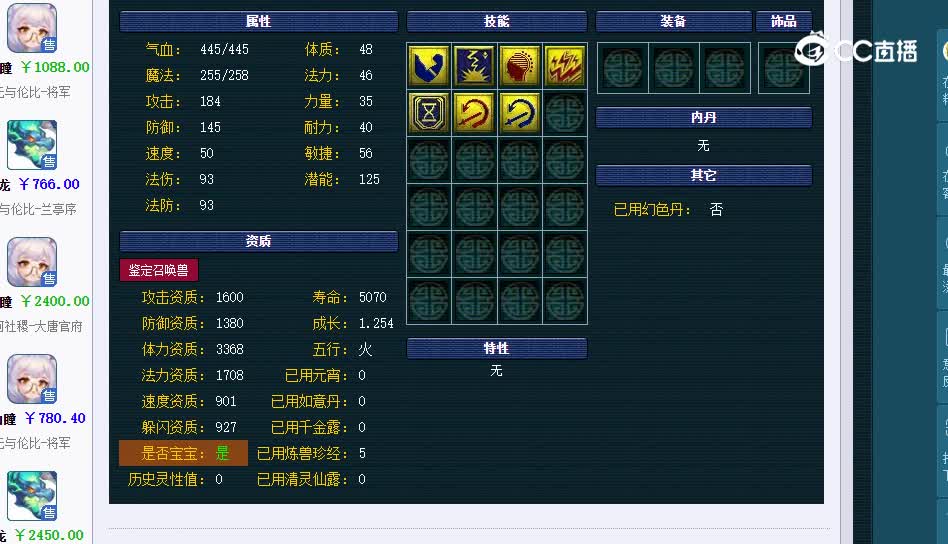Image resolution: width=948 pixels, height=544 pixels.
Task: Click the 是否宝宝 highlighted row
Action: [x=183, y=453]
